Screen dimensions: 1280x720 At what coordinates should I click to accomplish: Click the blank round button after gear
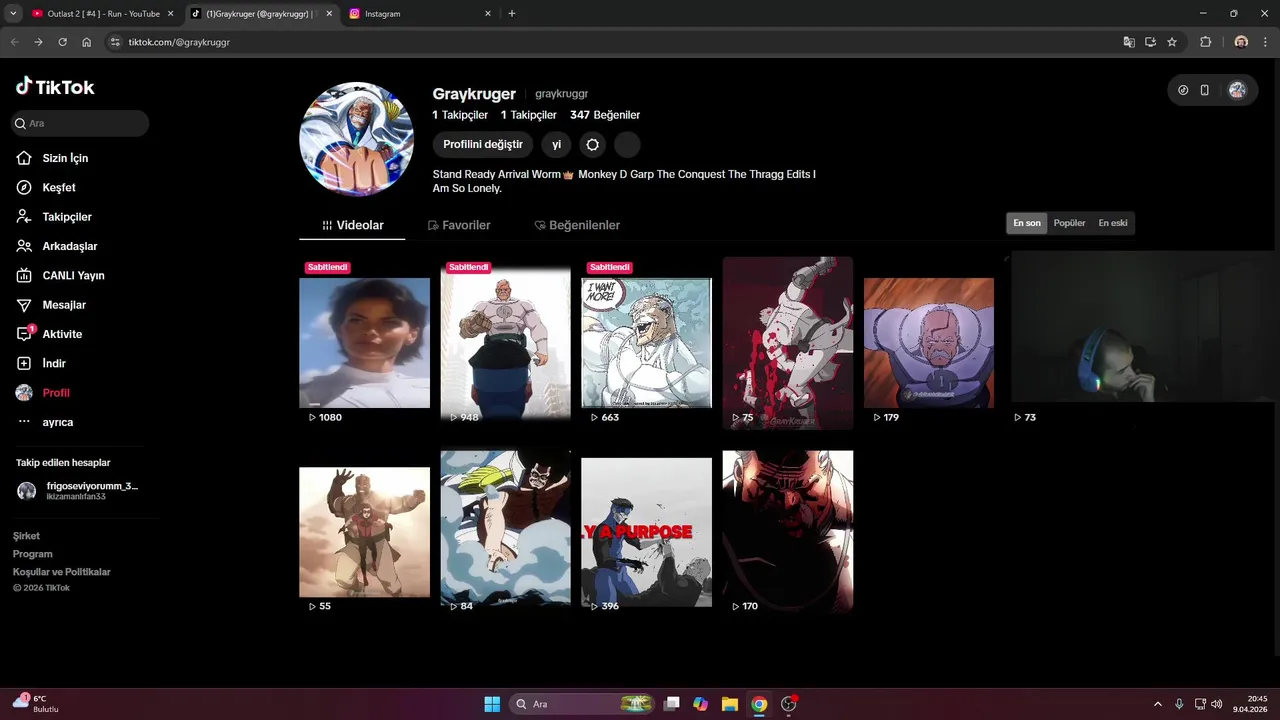627,145
